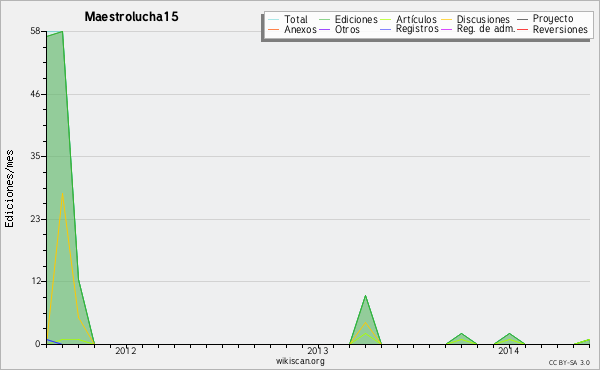Screen dimensions: 600x370
Task: Click the 58 y-axis value
Action: pos(35,31)
